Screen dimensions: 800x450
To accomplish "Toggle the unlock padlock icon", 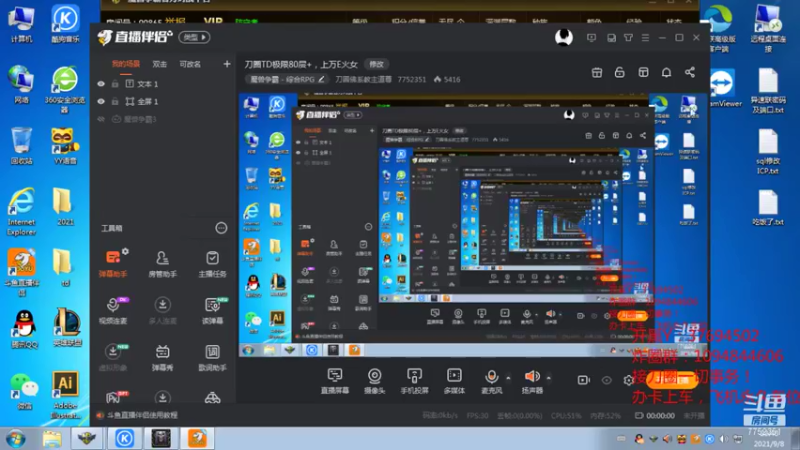I will click(619, 72).
